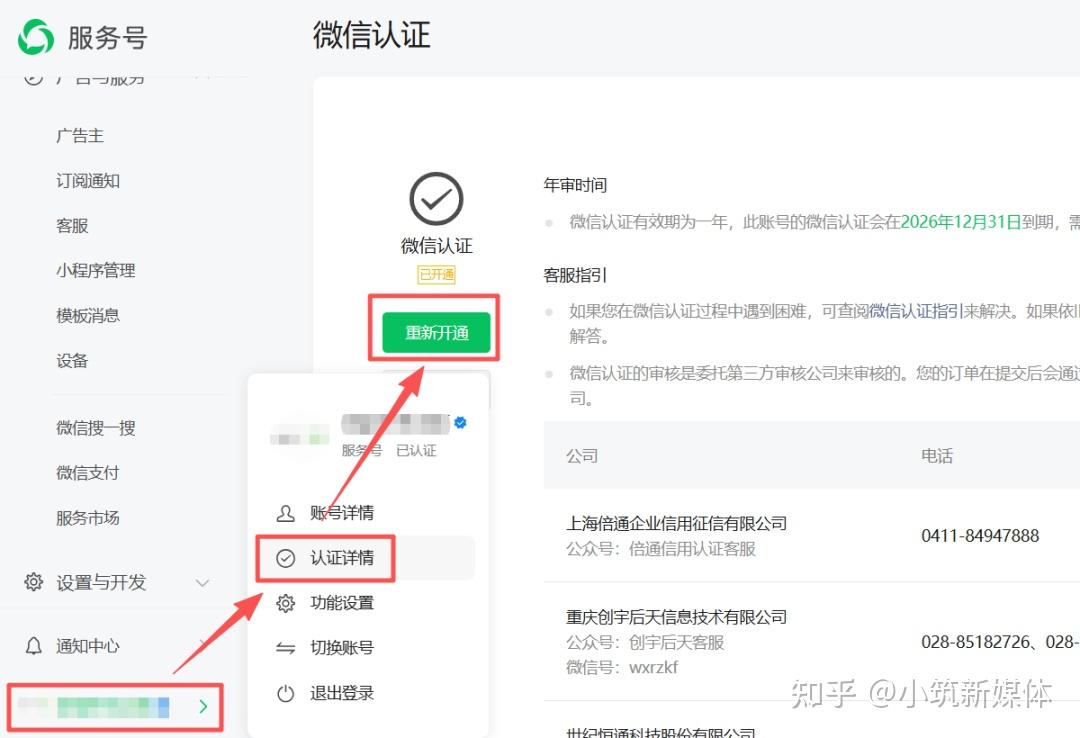Click the green WeChat service account logo
The image size is (1080, 738).
click(x=36, y=37)
